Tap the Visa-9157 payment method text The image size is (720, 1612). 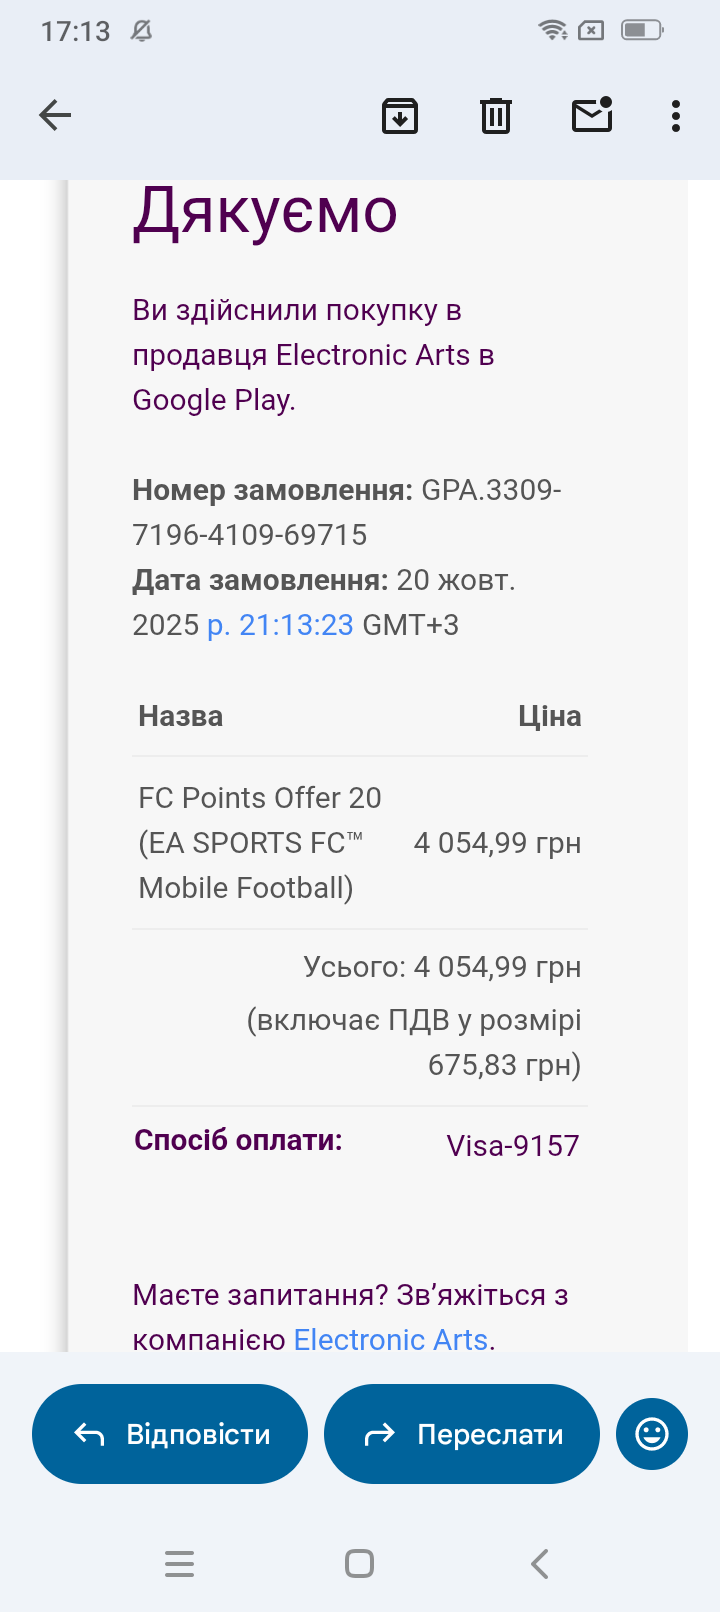(x=512, y=1145)
